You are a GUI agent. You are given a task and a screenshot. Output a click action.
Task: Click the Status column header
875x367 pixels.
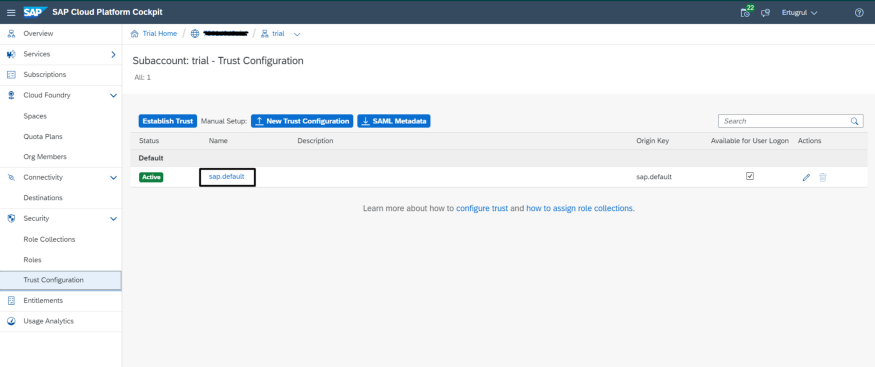[149, 141]
